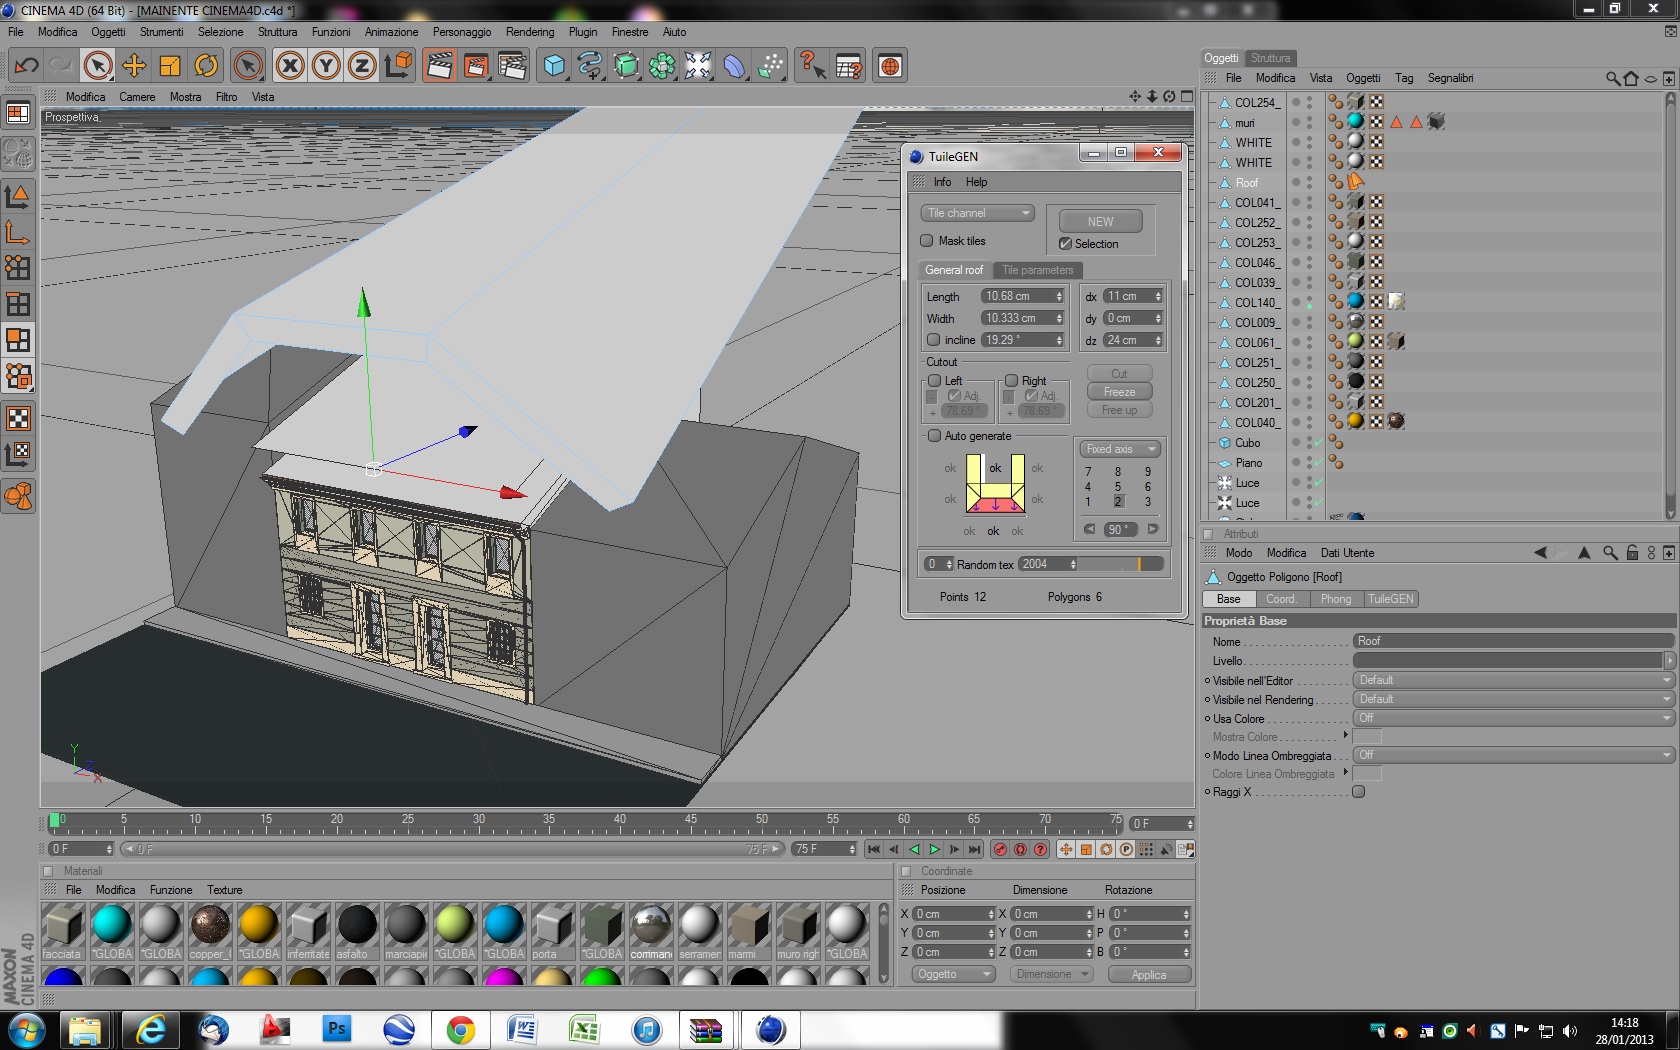Click the Applica button in Coordinate panel
Screen dimensions: 1680x1050
pyautogui.click(x=1149, y=974)
